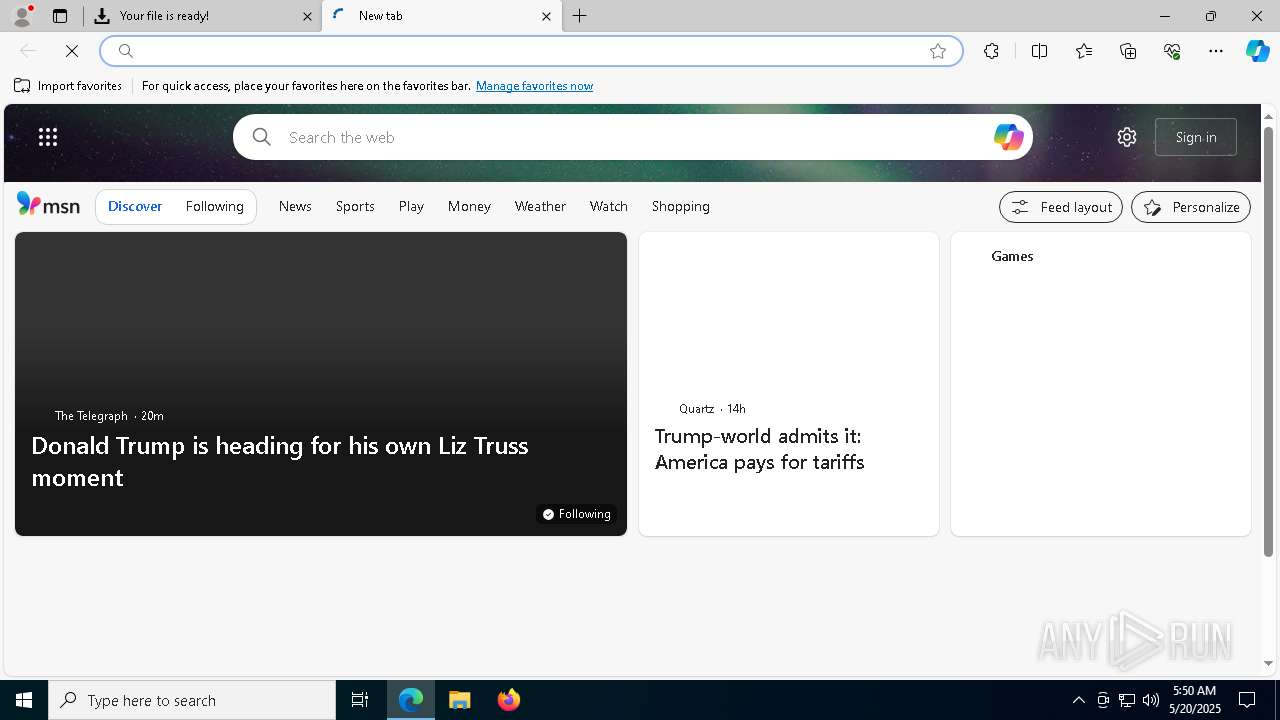Close the 'Your file is ready!' tab
The height and width of the screenshot is (720, 1280).
click(307, 16)
